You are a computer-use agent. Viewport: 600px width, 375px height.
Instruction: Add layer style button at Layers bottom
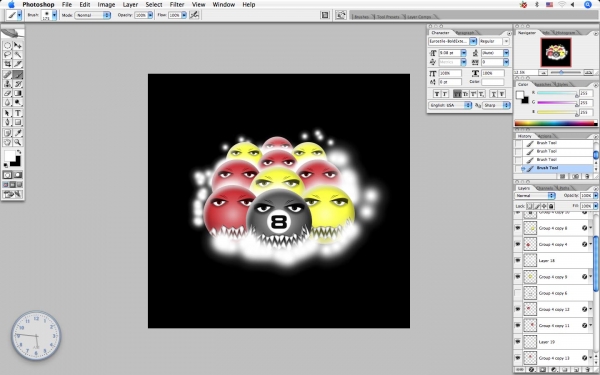tap(531, 370)
